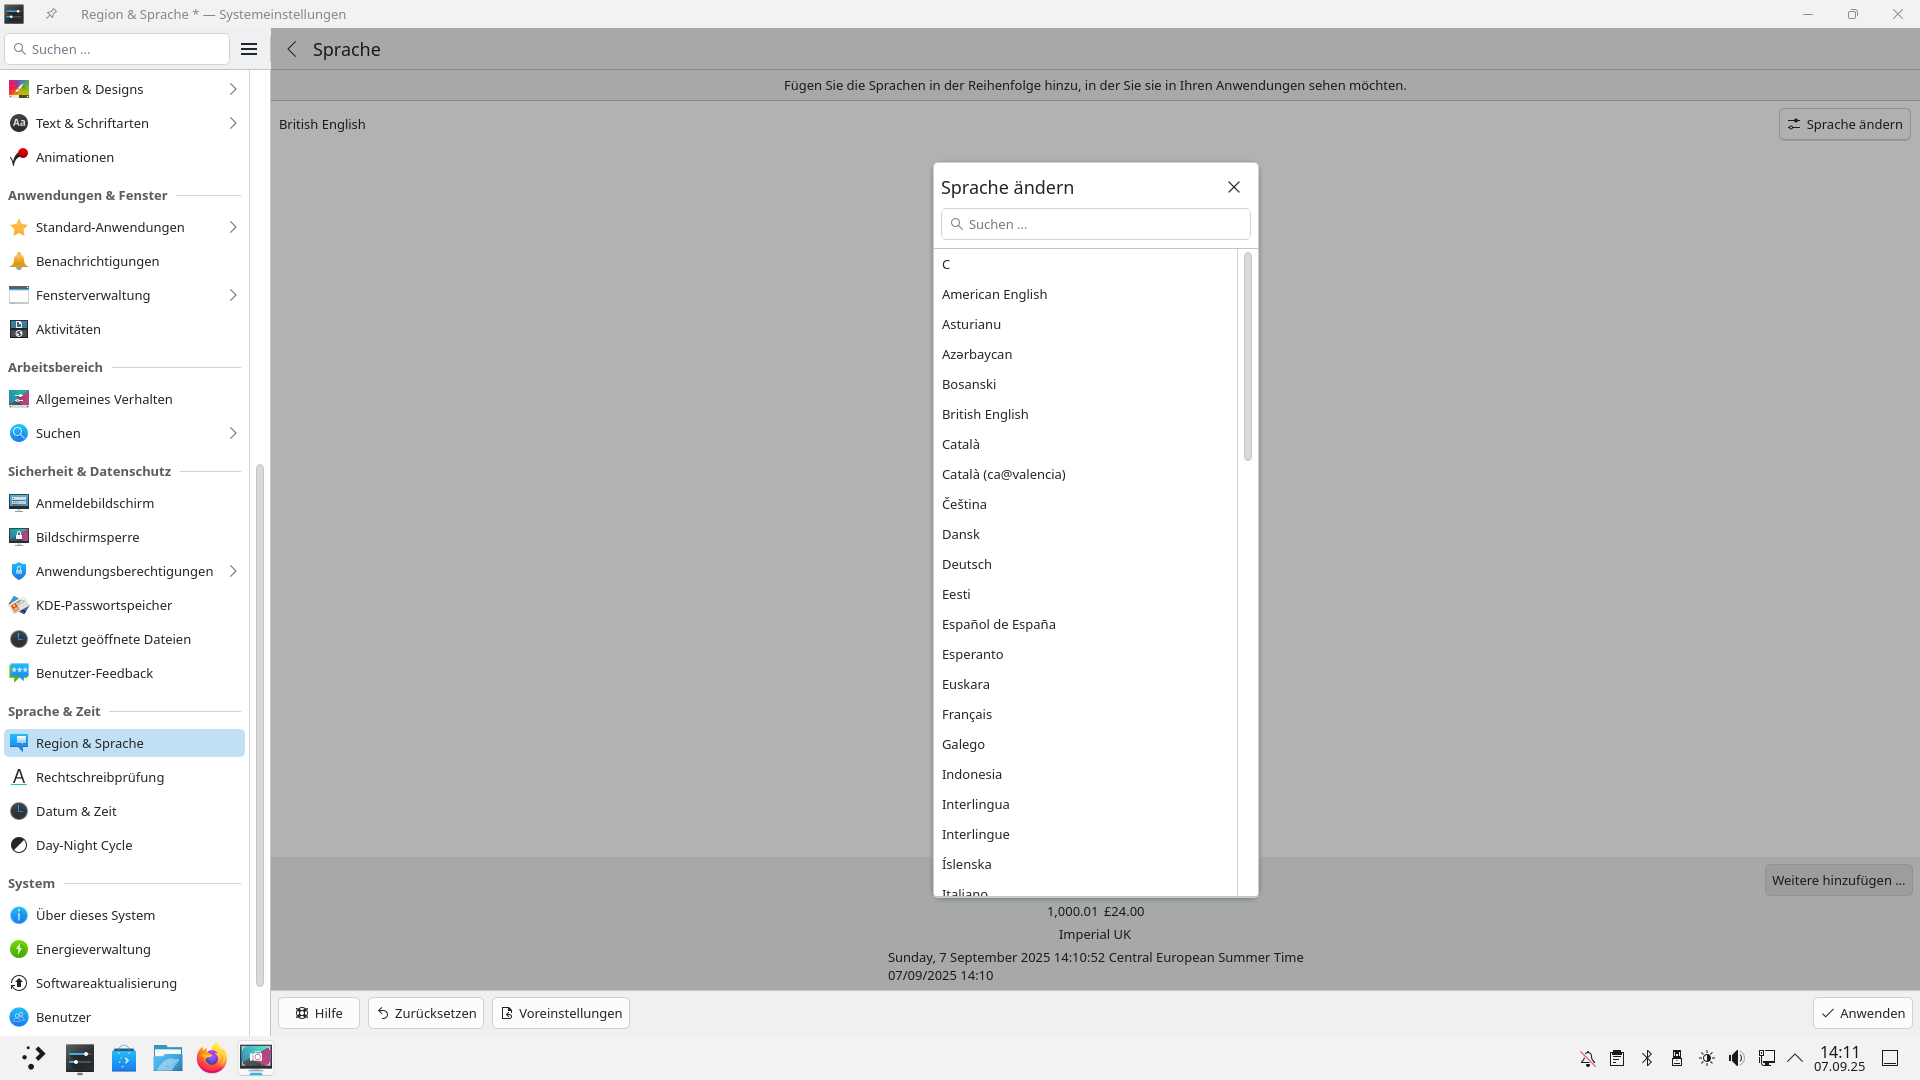The image size is (1920, 1080).
Task: Choose American English in the list
Action: 1085,294
